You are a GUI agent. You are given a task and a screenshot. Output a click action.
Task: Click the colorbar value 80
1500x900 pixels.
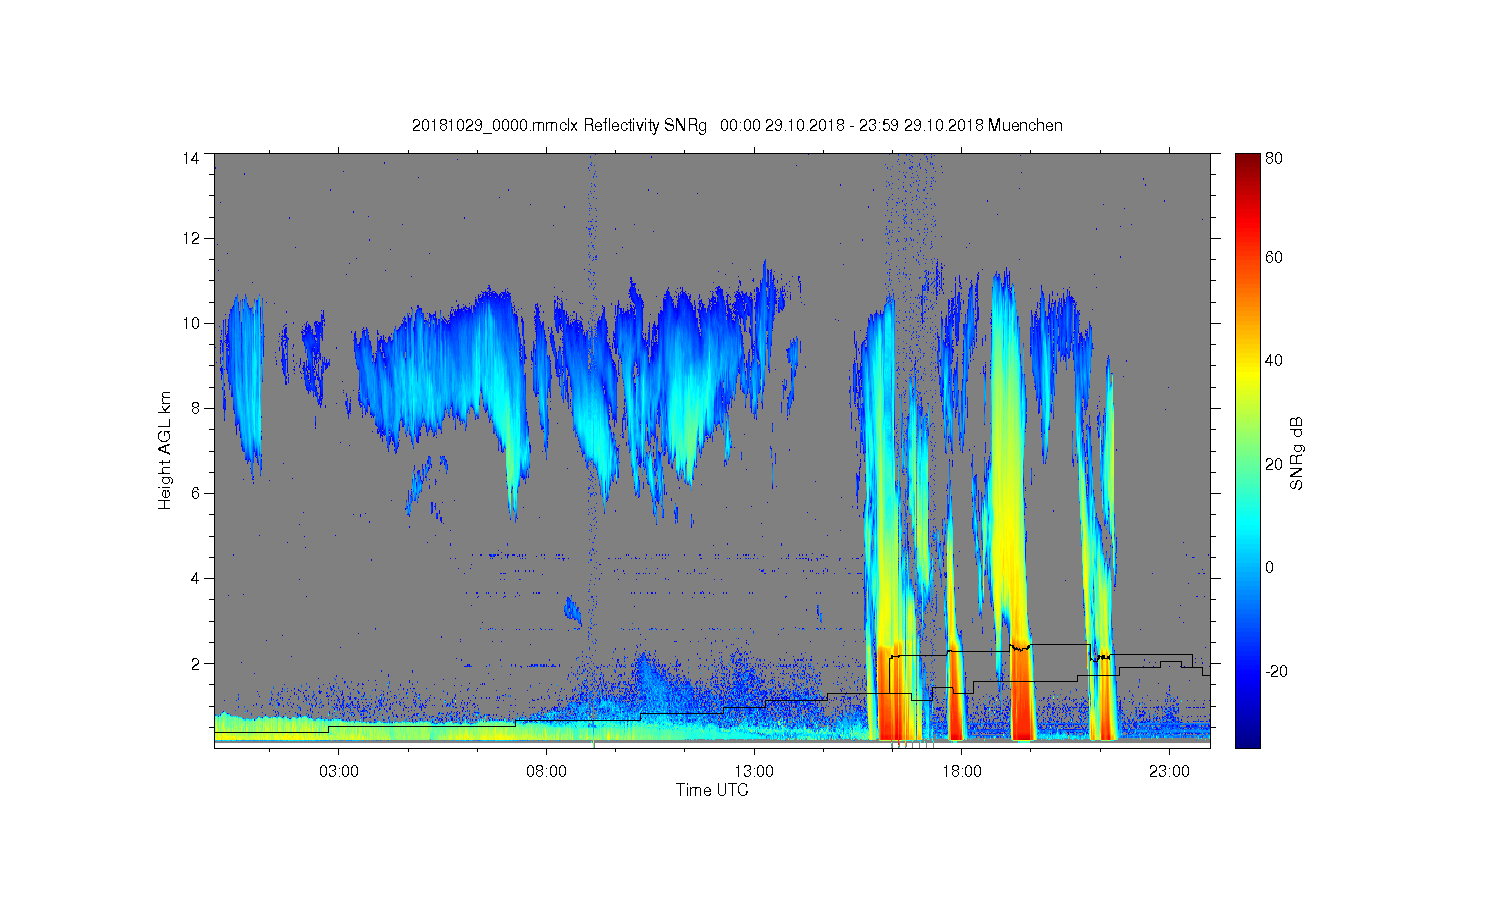[1274, 158]
